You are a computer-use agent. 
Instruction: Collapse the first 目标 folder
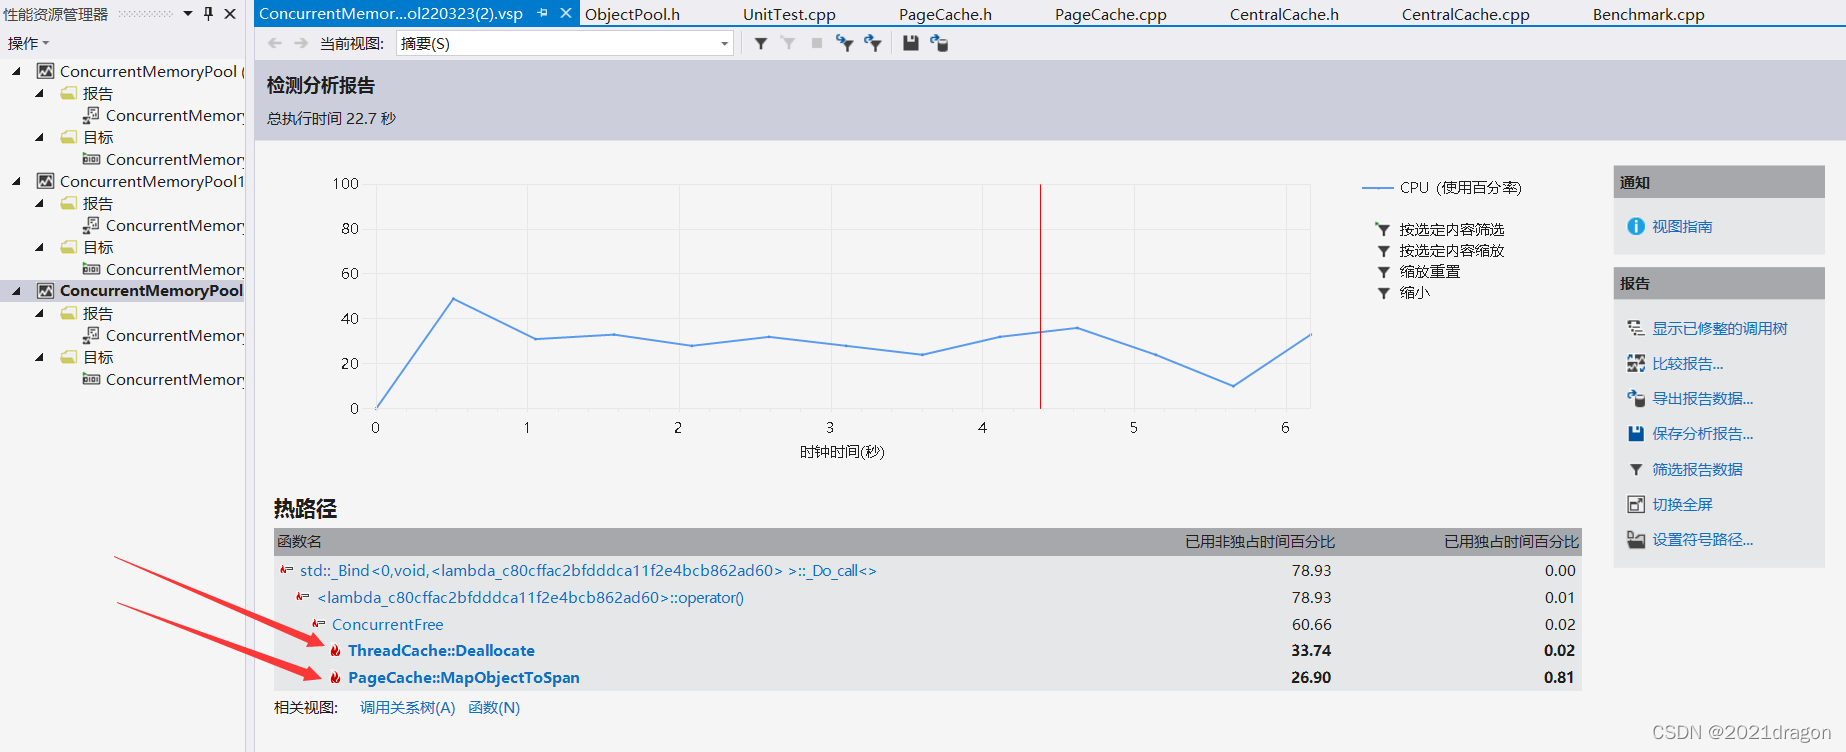pos(39,137)
